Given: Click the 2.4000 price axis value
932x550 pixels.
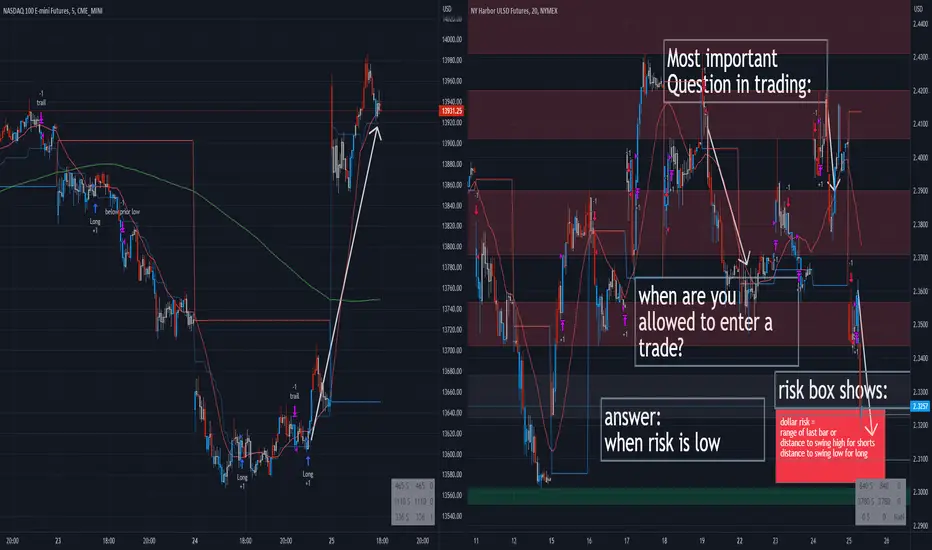Looking at the screenshot, I should click(920, 158).
